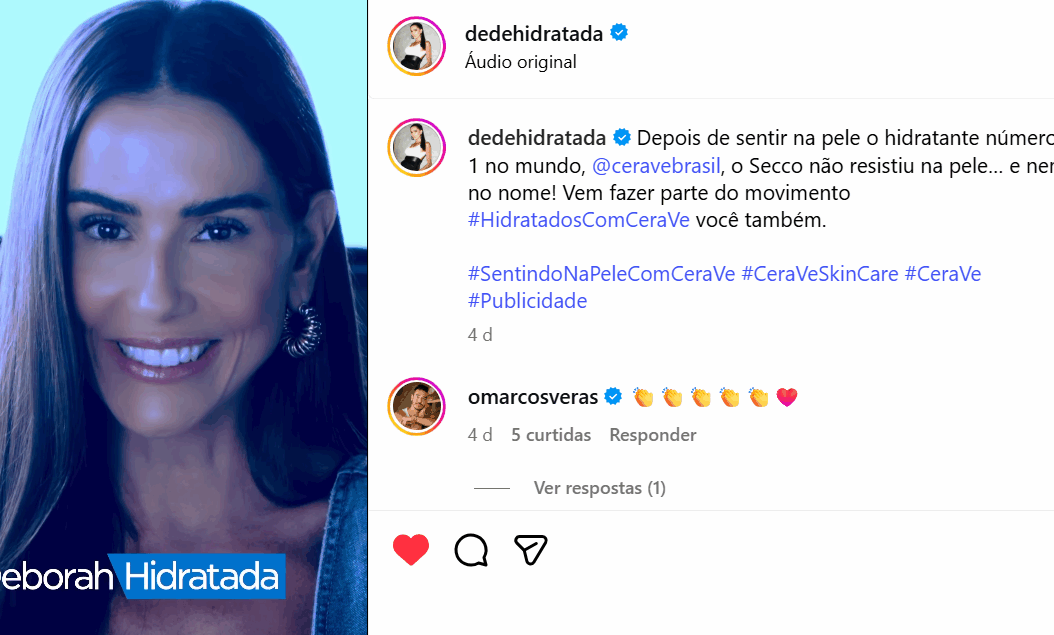This screenshot has height=635, width=1054.
Task: Open hashtag #HidratadosComCeraVe
Action: [x=579, y=220]
